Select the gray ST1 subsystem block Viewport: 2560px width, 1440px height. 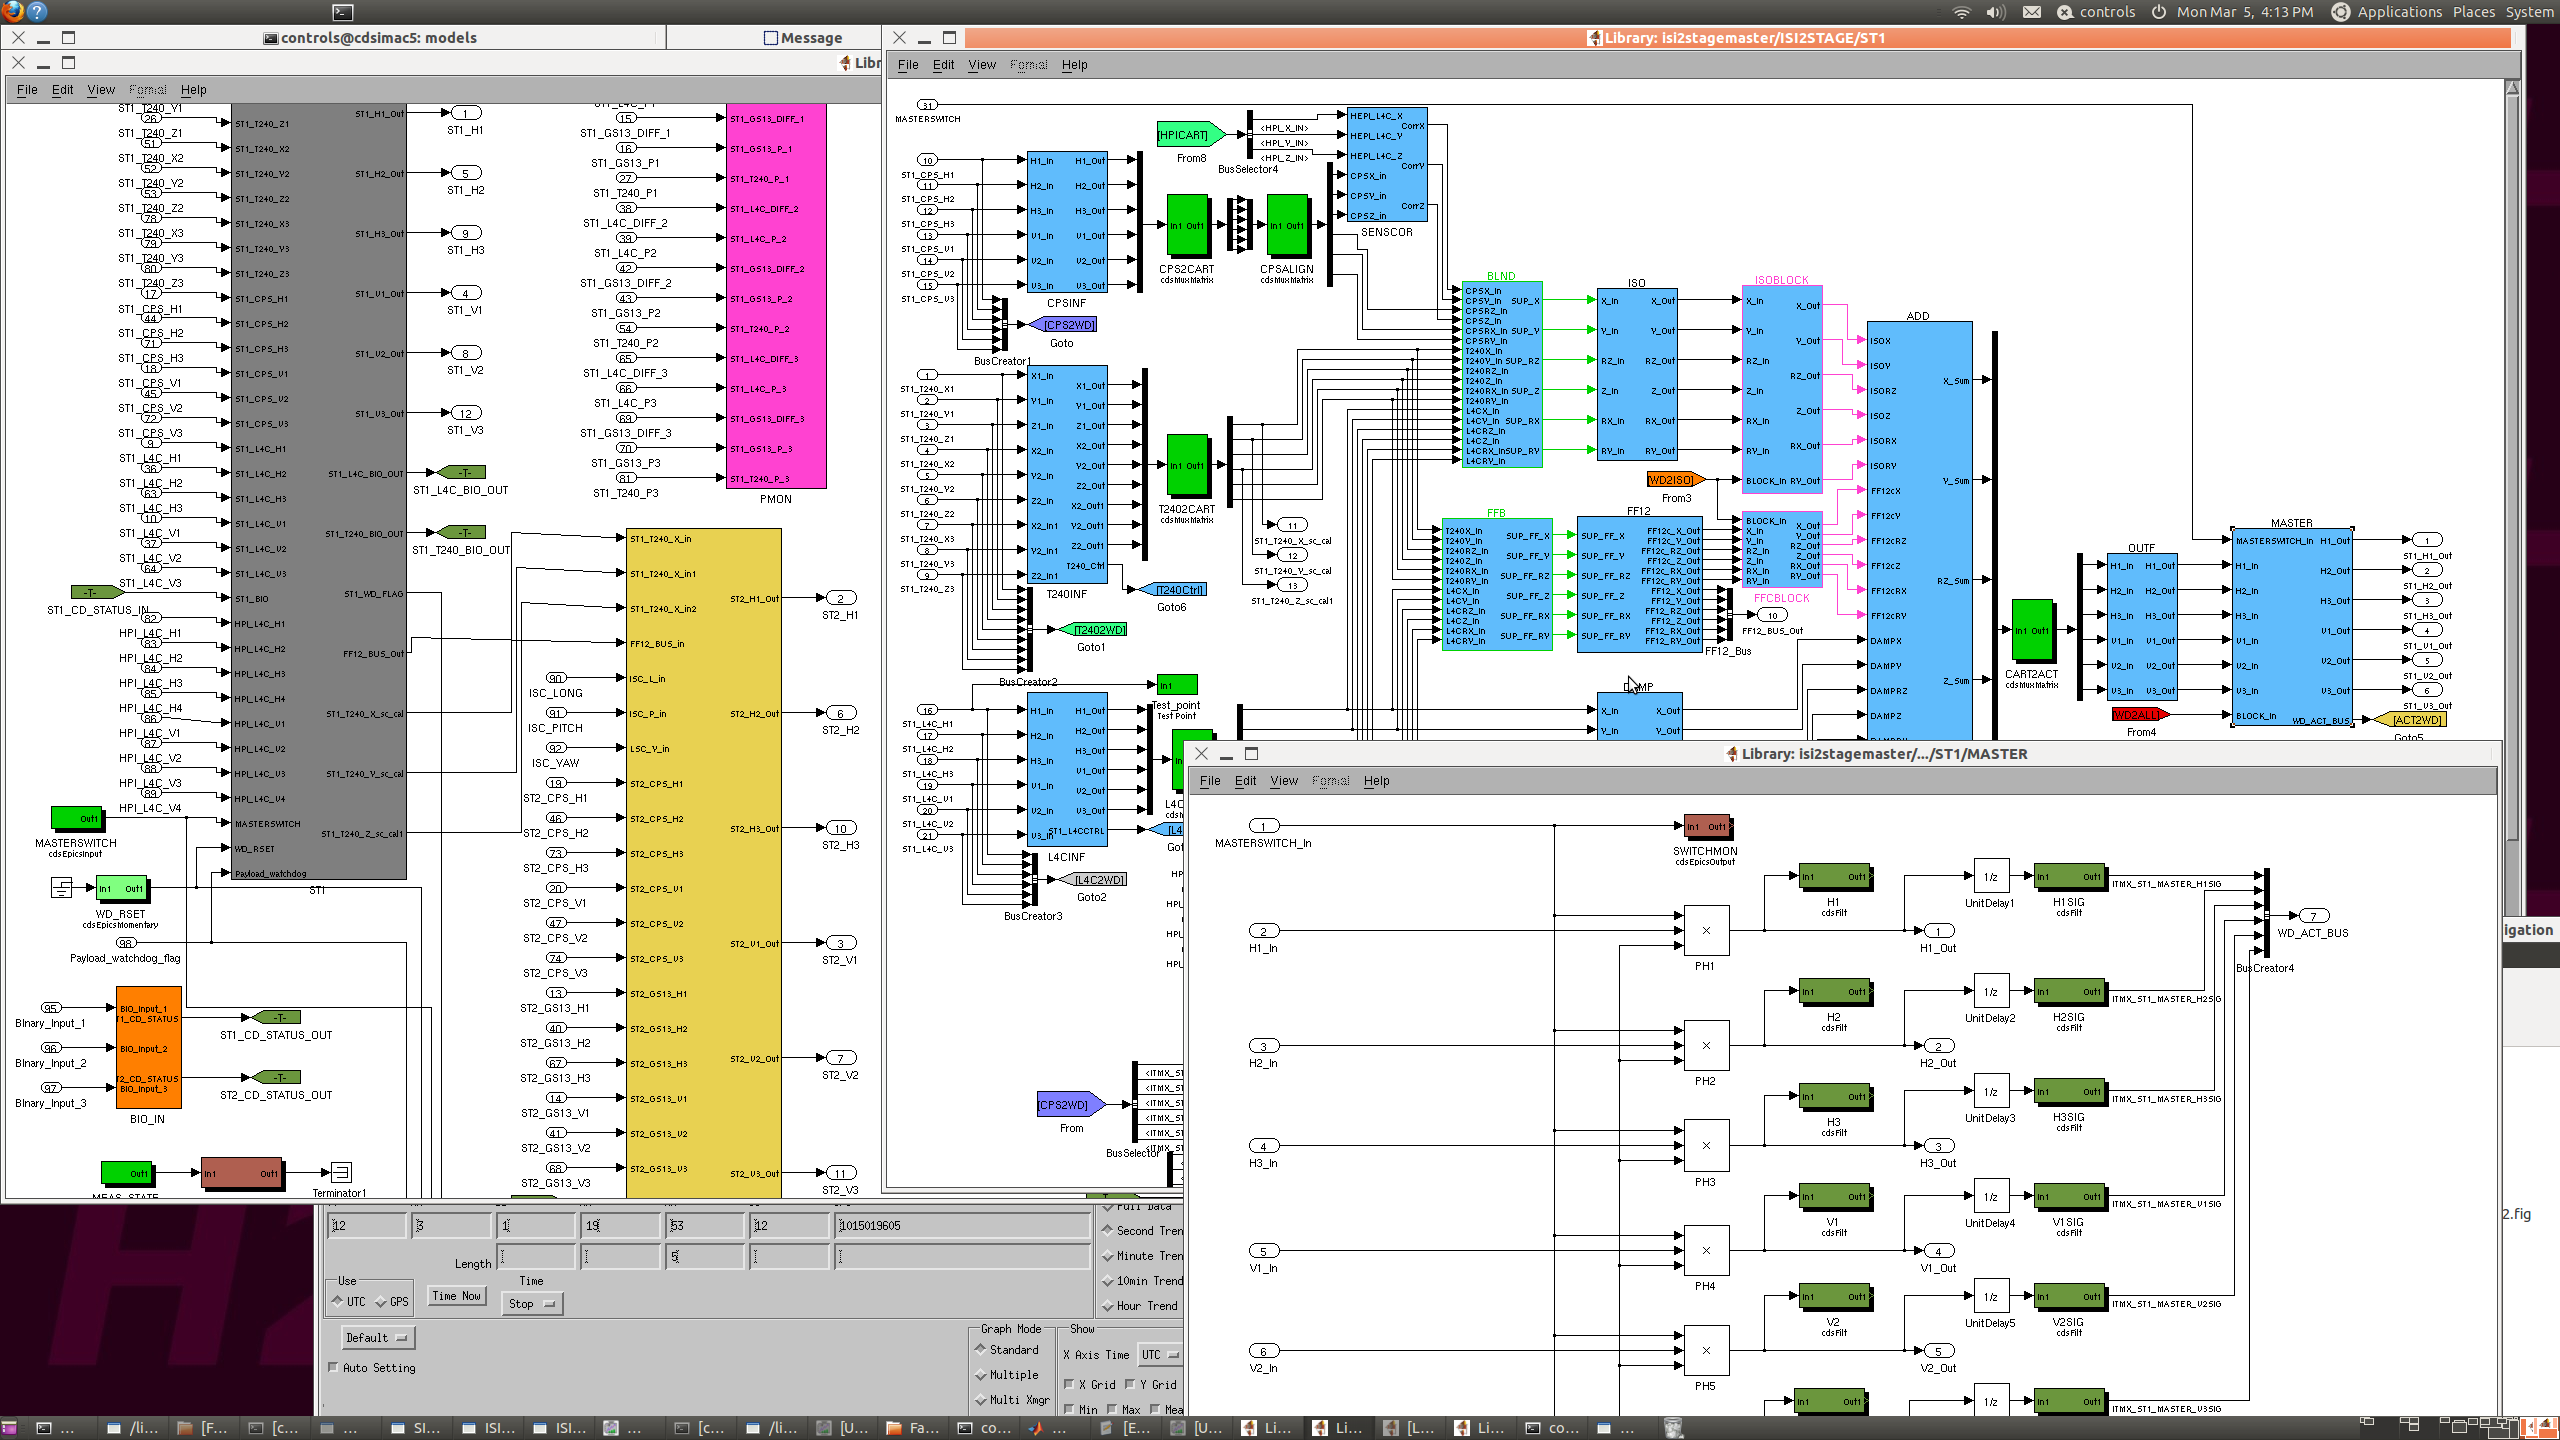click(x=319, y=492)
